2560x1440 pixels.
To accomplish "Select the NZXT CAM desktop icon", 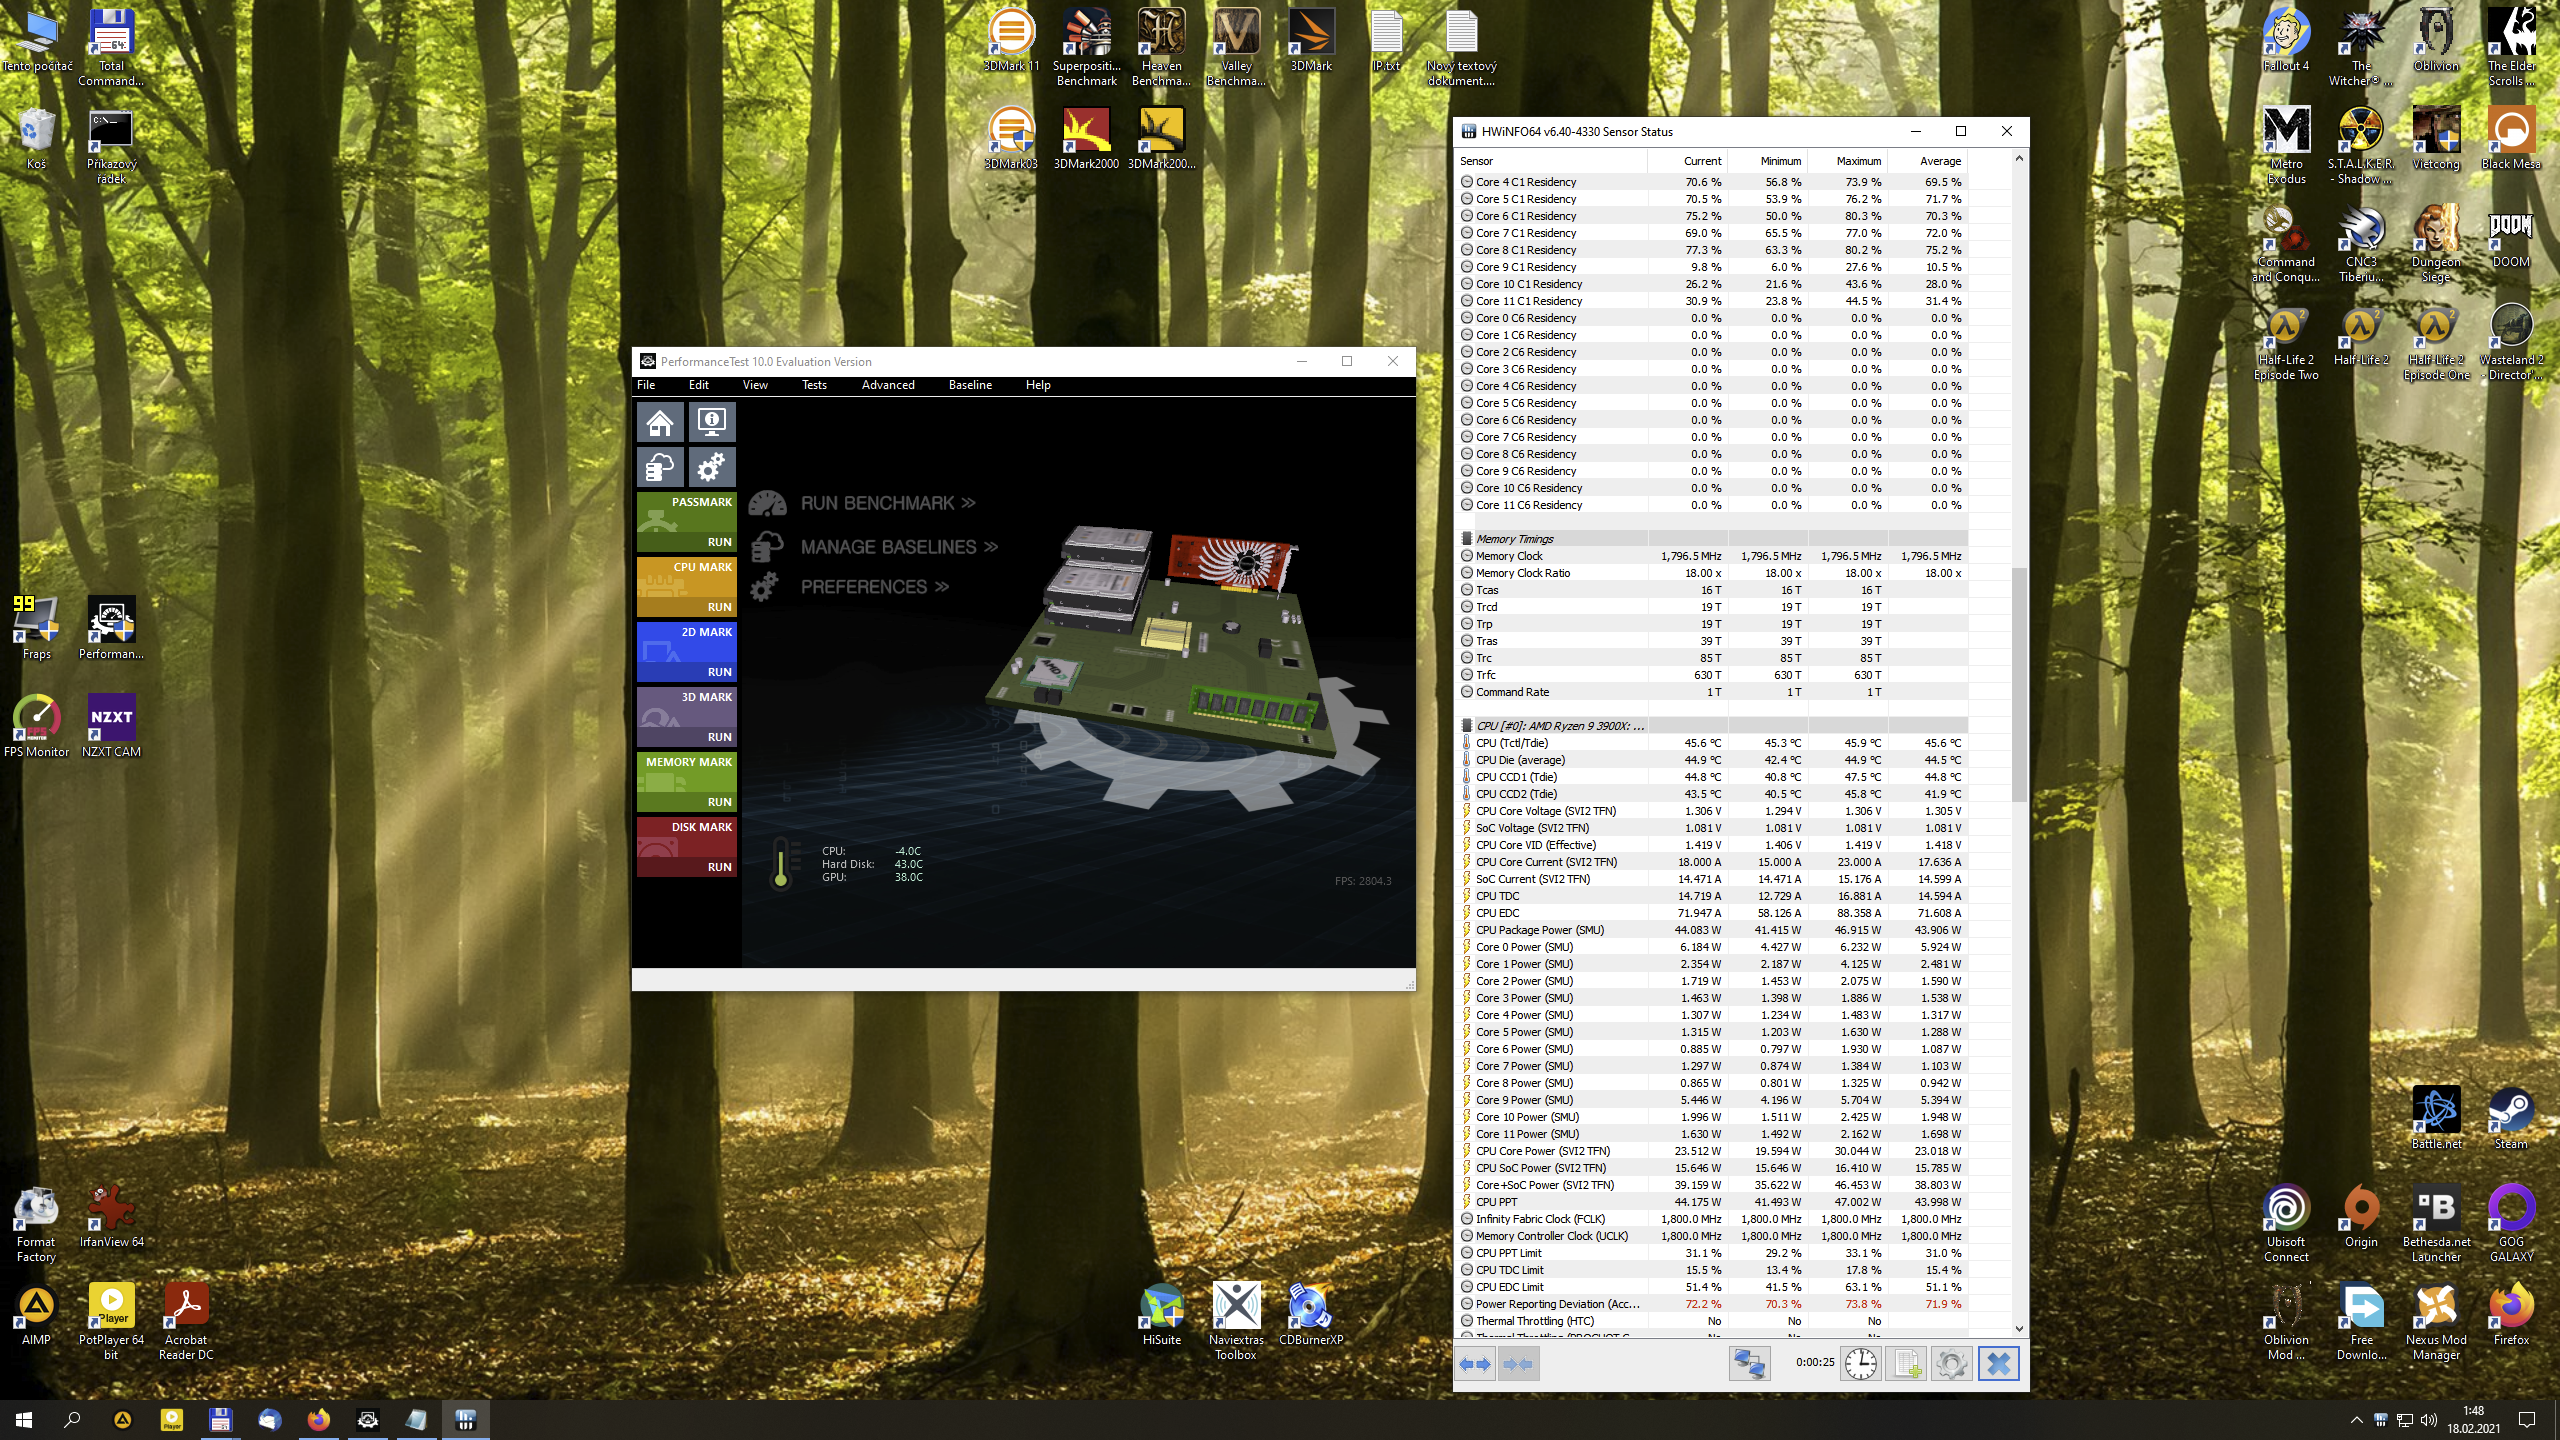I will (x=111, y=727).
